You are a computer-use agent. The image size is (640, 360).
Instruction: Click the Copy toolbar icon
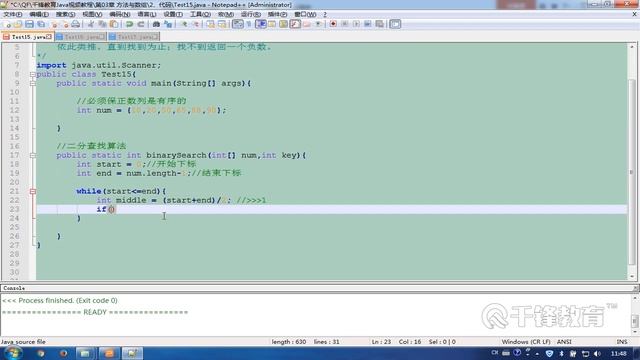click(x=102, y=24)
